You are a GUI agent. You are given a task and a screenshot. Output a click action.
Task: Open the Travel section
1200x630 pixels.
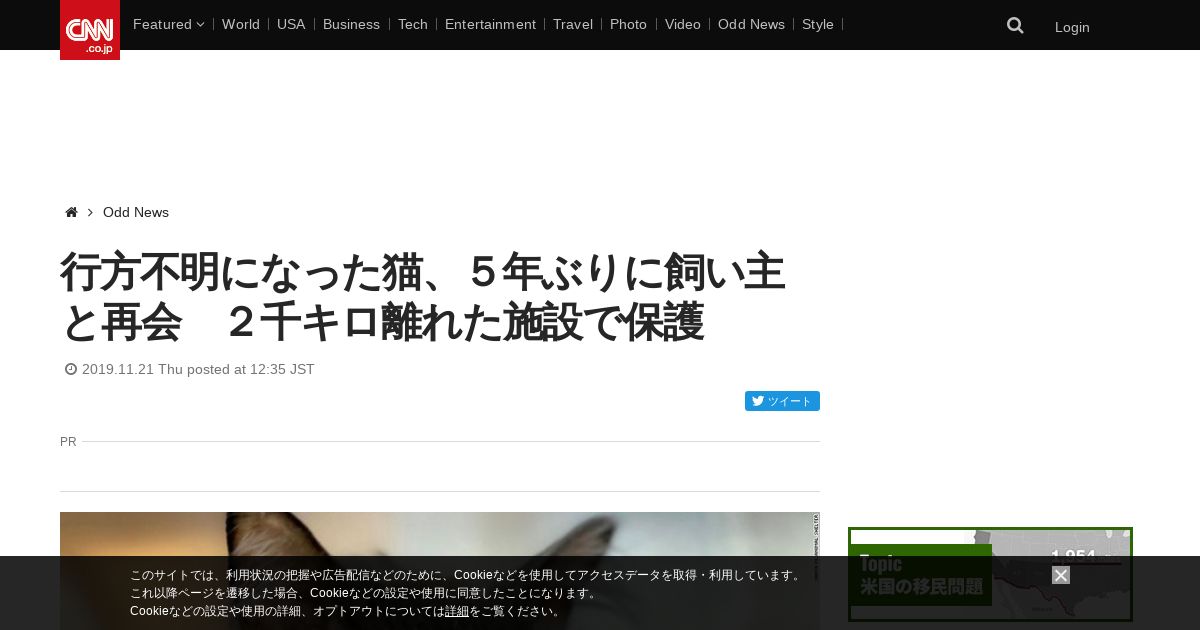(x=573, y=24)
